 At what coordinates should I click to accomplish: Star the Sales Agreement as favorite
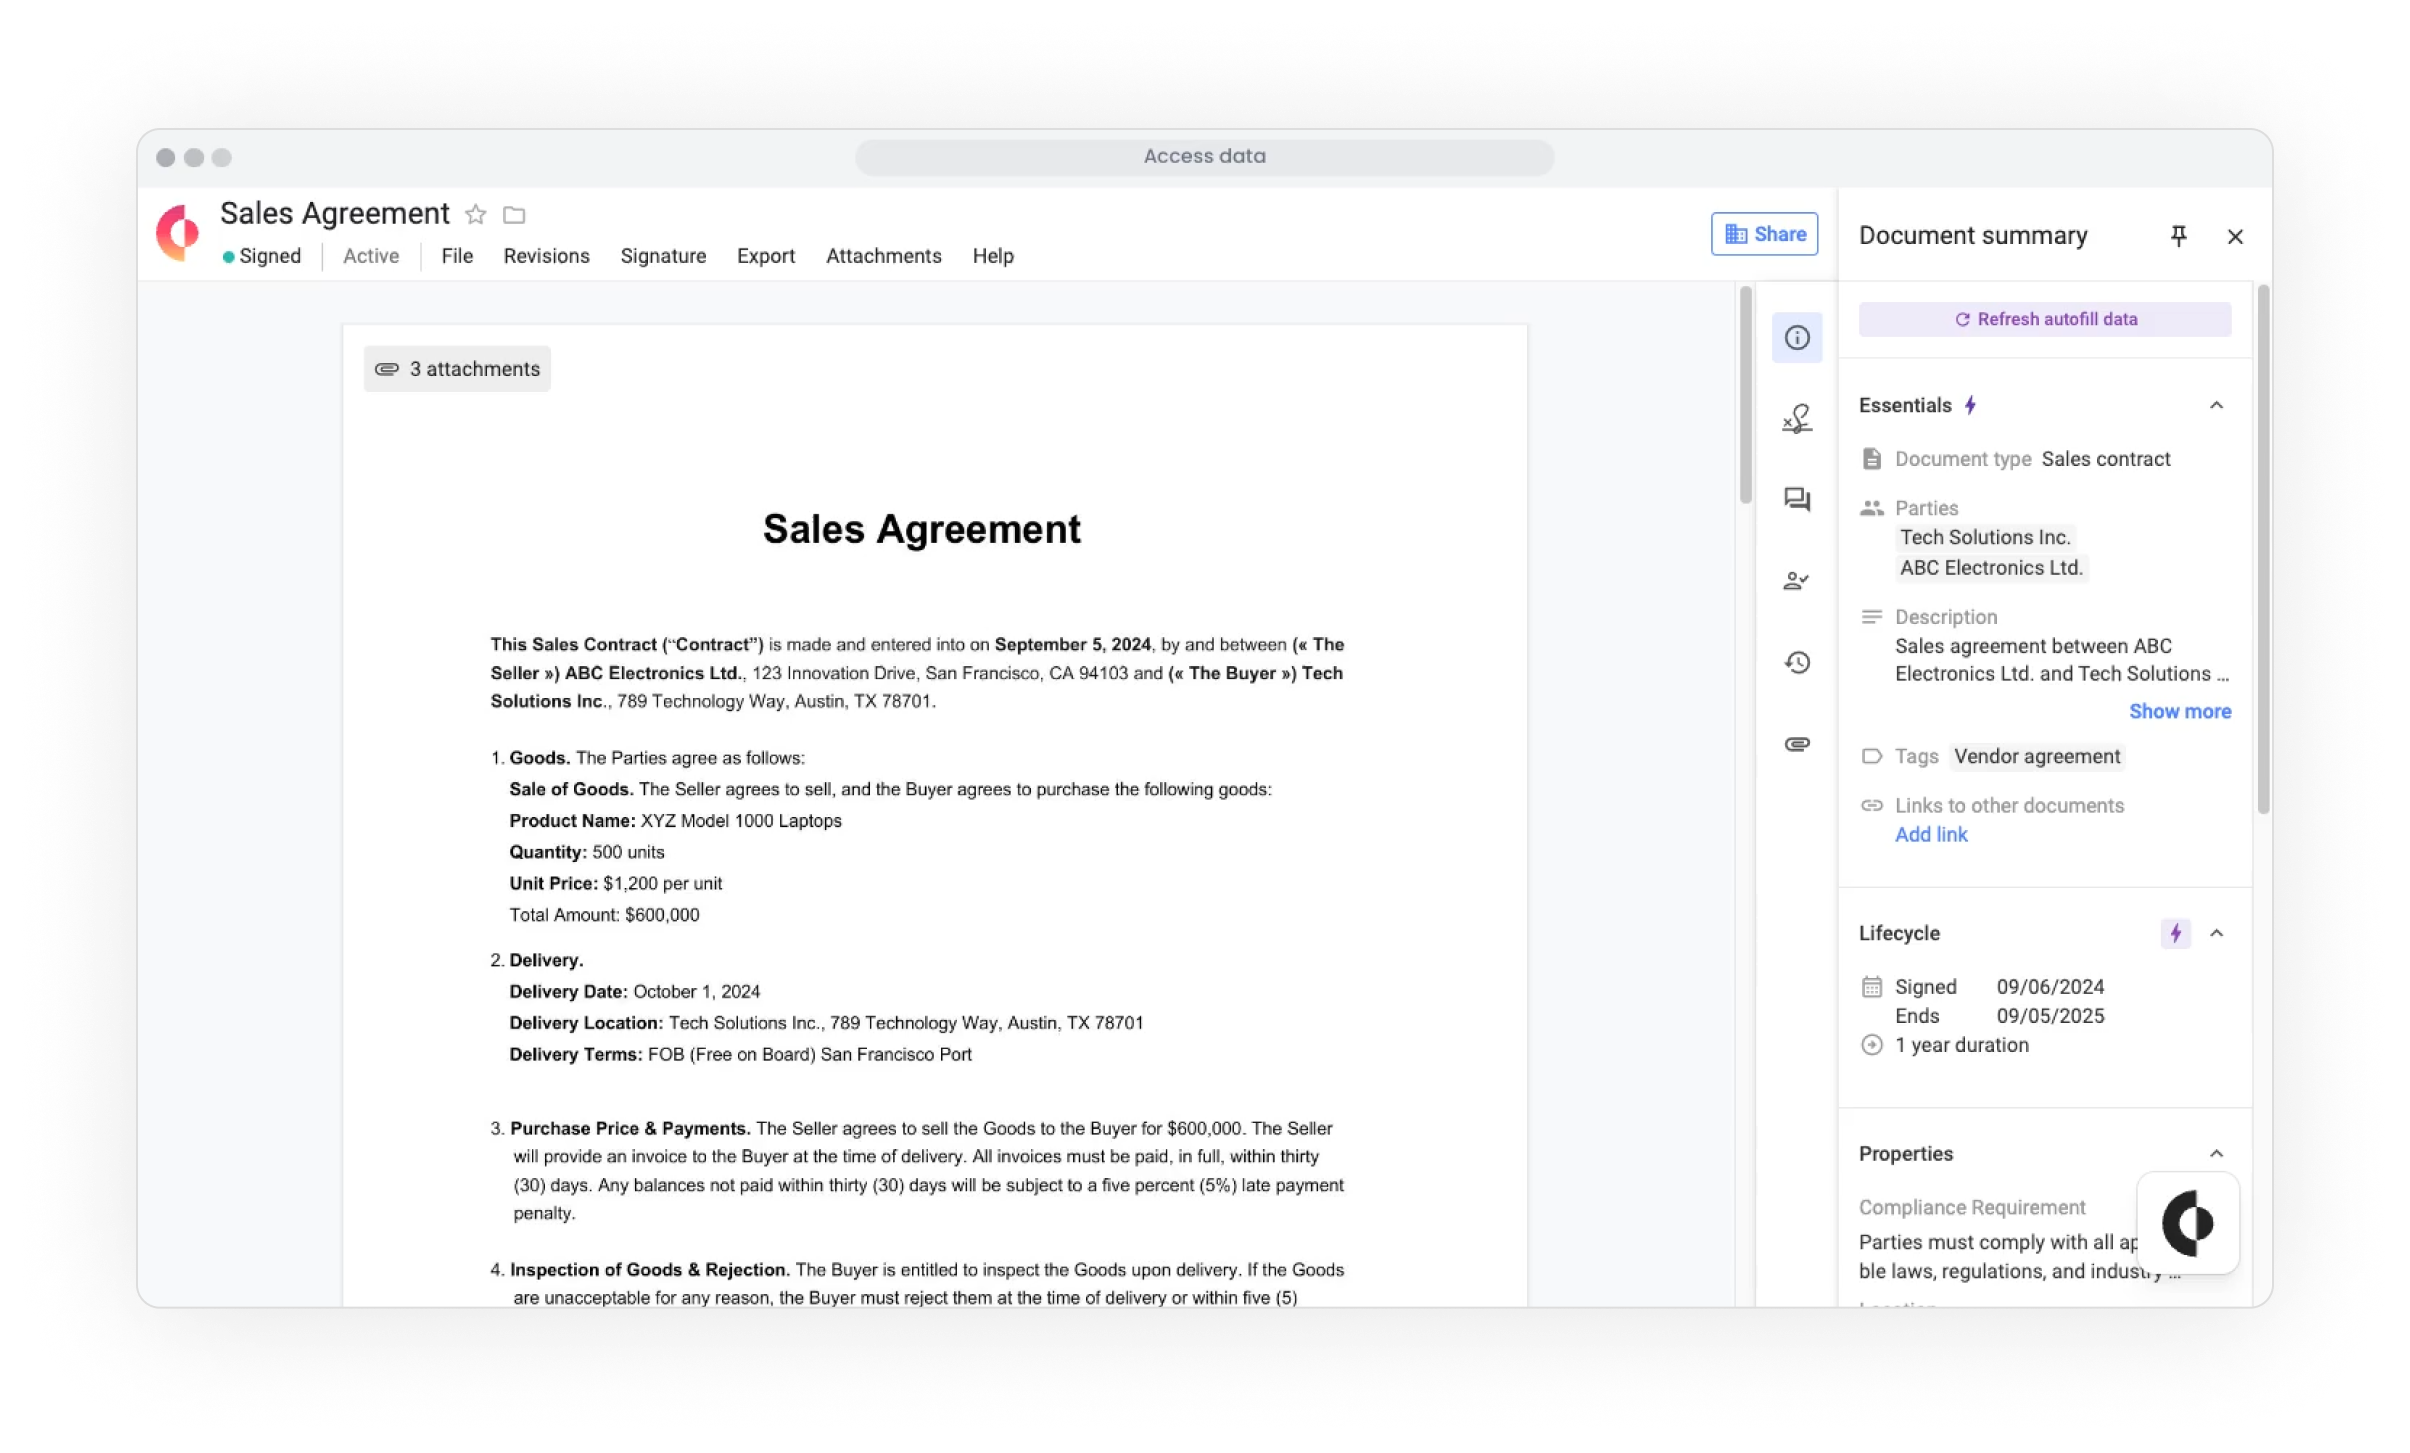click(476, 215)
